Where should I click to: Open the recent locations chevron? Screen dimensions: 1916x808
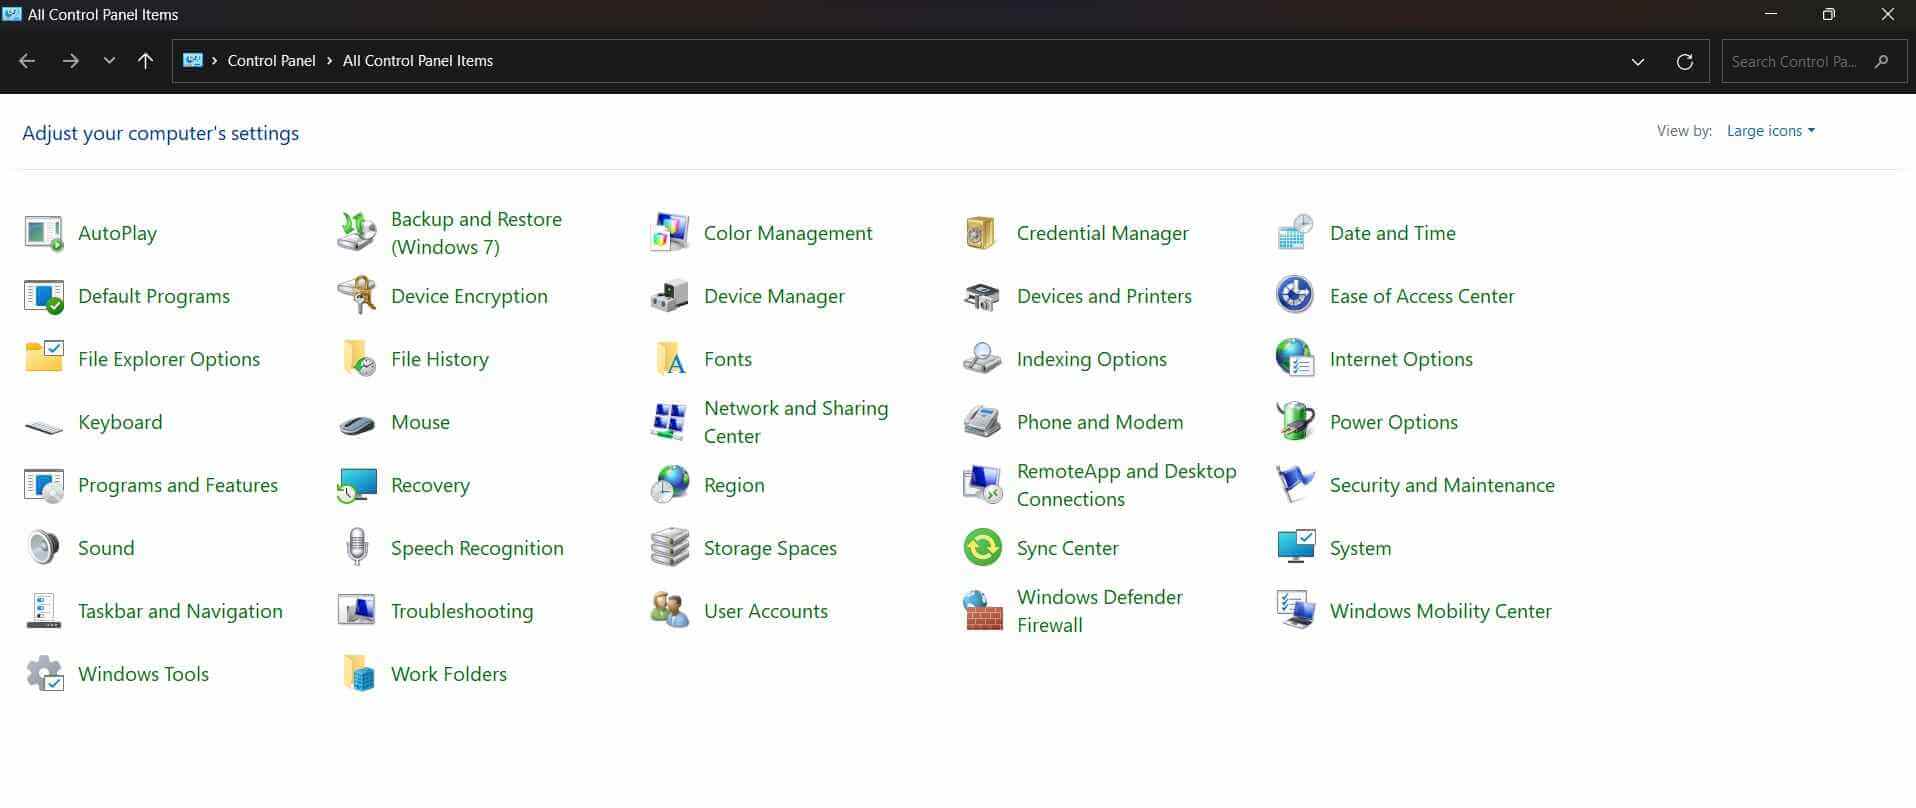(109, 61)
